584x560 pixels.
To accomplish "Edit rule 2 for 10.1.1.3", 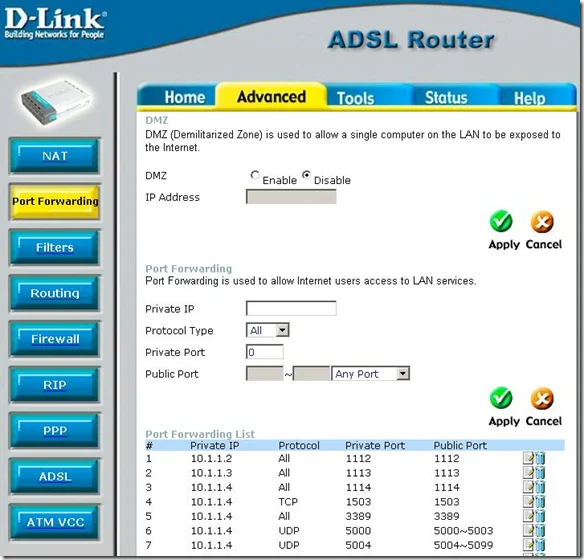I will click(x=529, y=472).
